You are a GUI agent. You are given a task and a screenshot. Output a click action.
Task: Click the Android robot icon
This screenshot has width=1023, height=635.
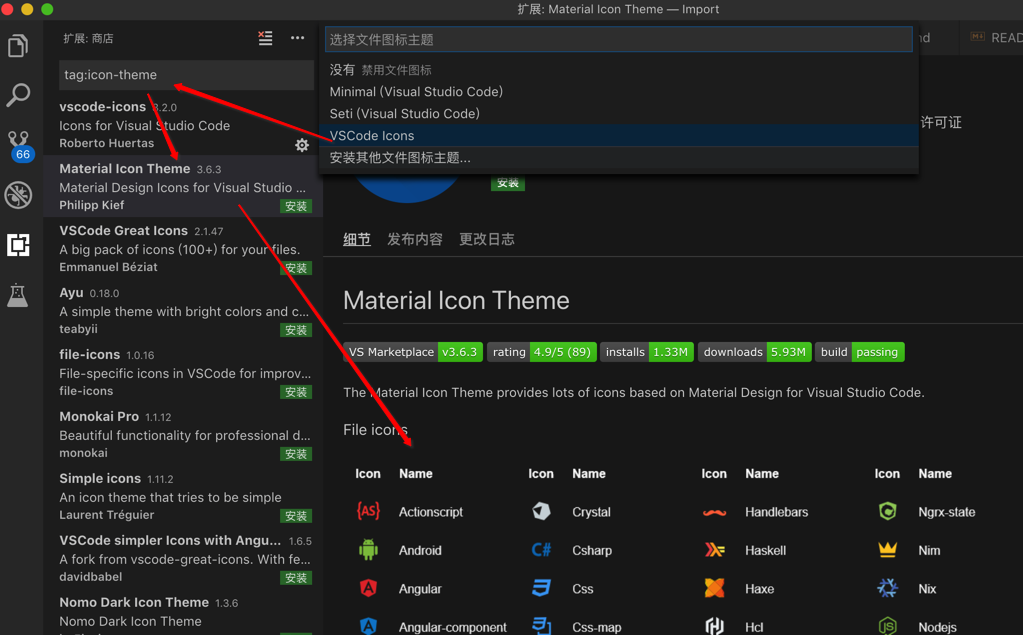(369, 550)
